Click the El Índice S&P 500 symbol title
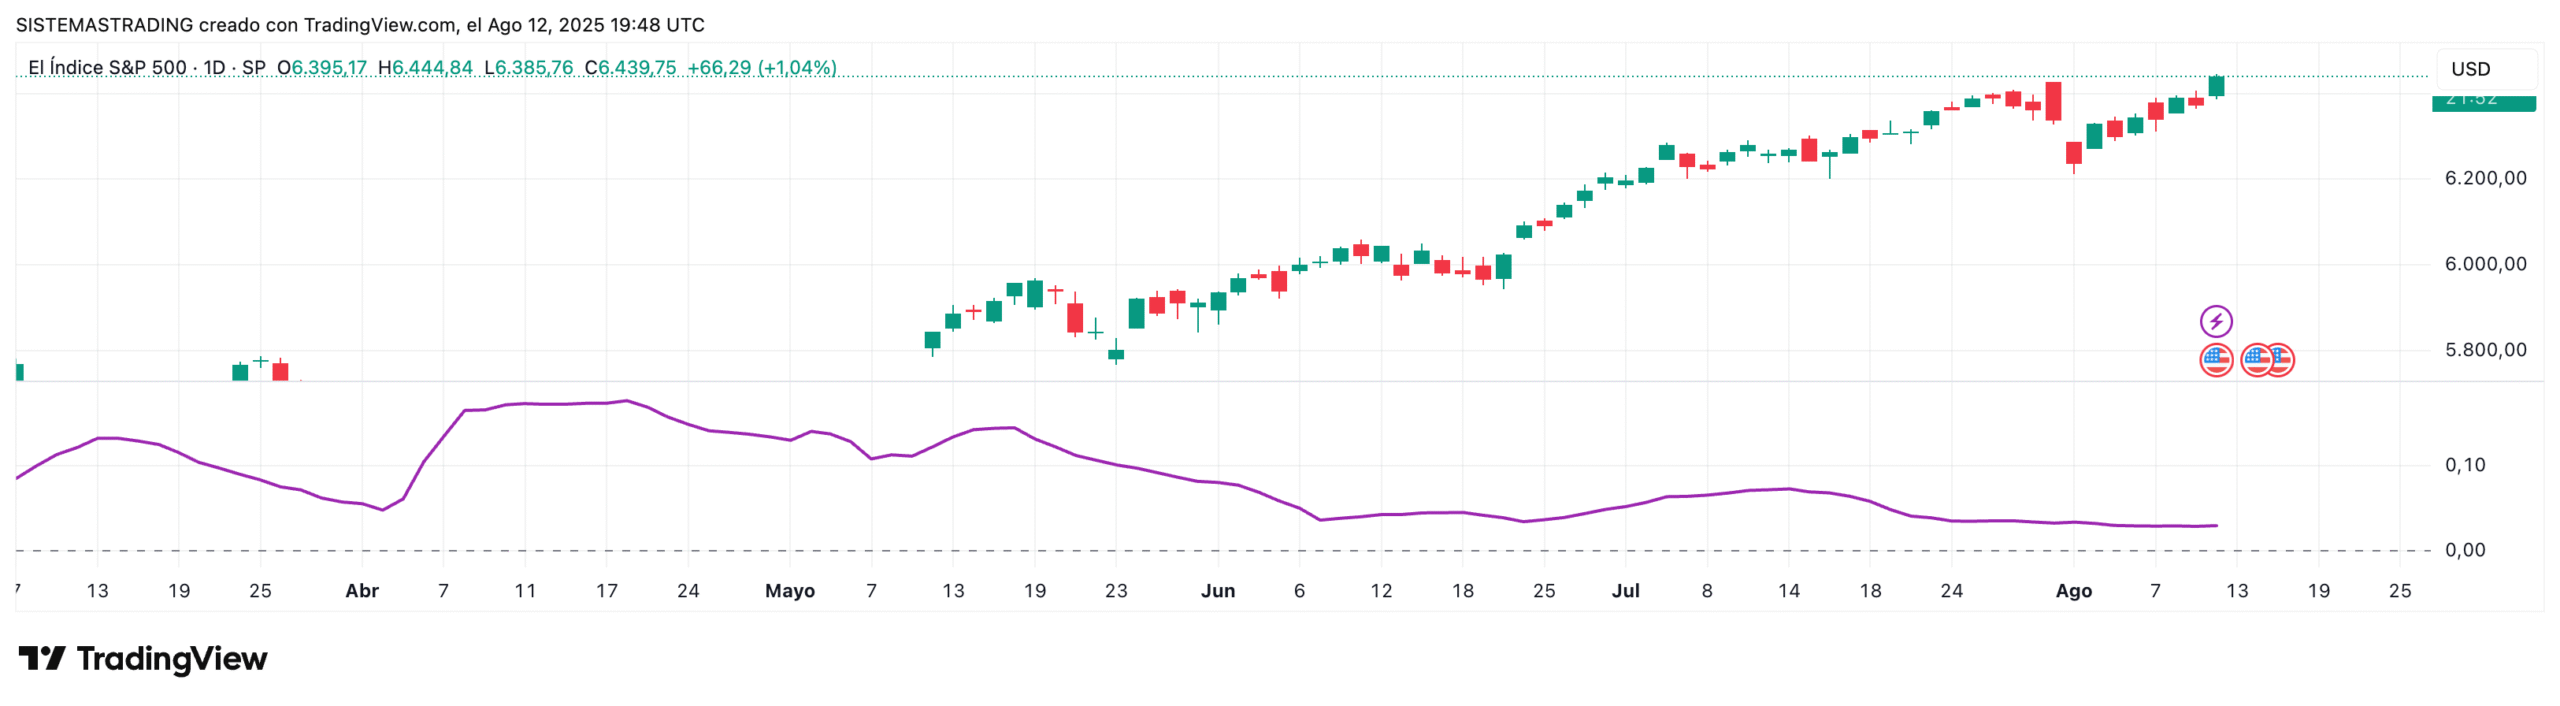The image size is (2560, 706). point(107,68)
